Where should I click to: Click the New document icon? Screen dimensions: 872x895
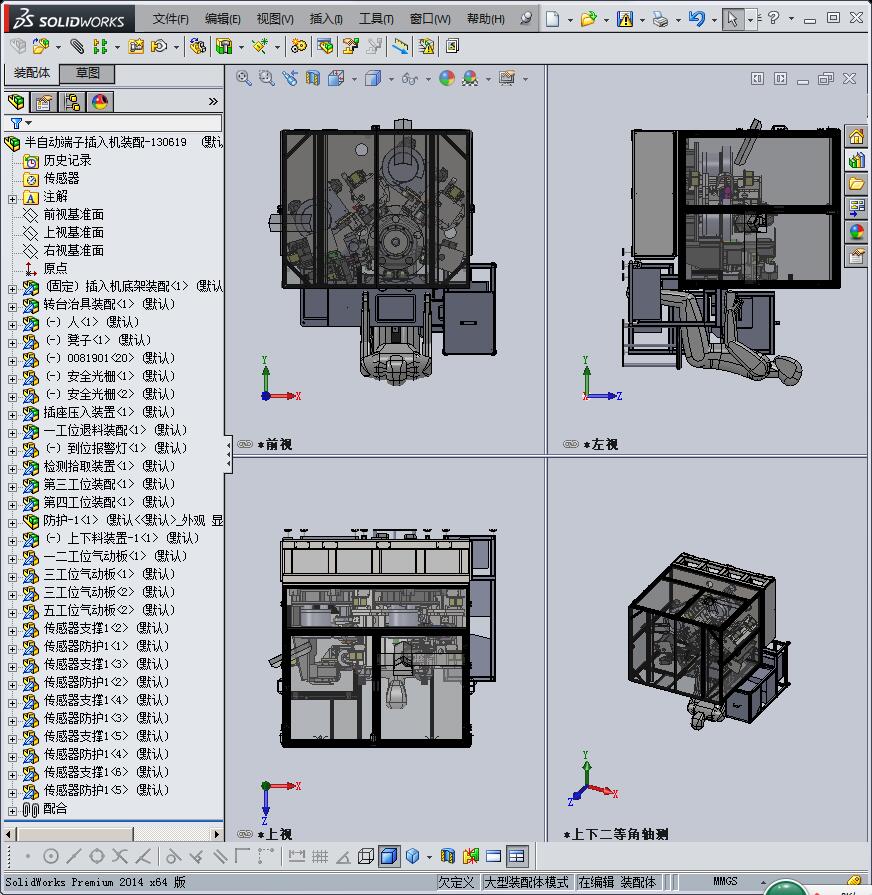click(x=553, y=19)
